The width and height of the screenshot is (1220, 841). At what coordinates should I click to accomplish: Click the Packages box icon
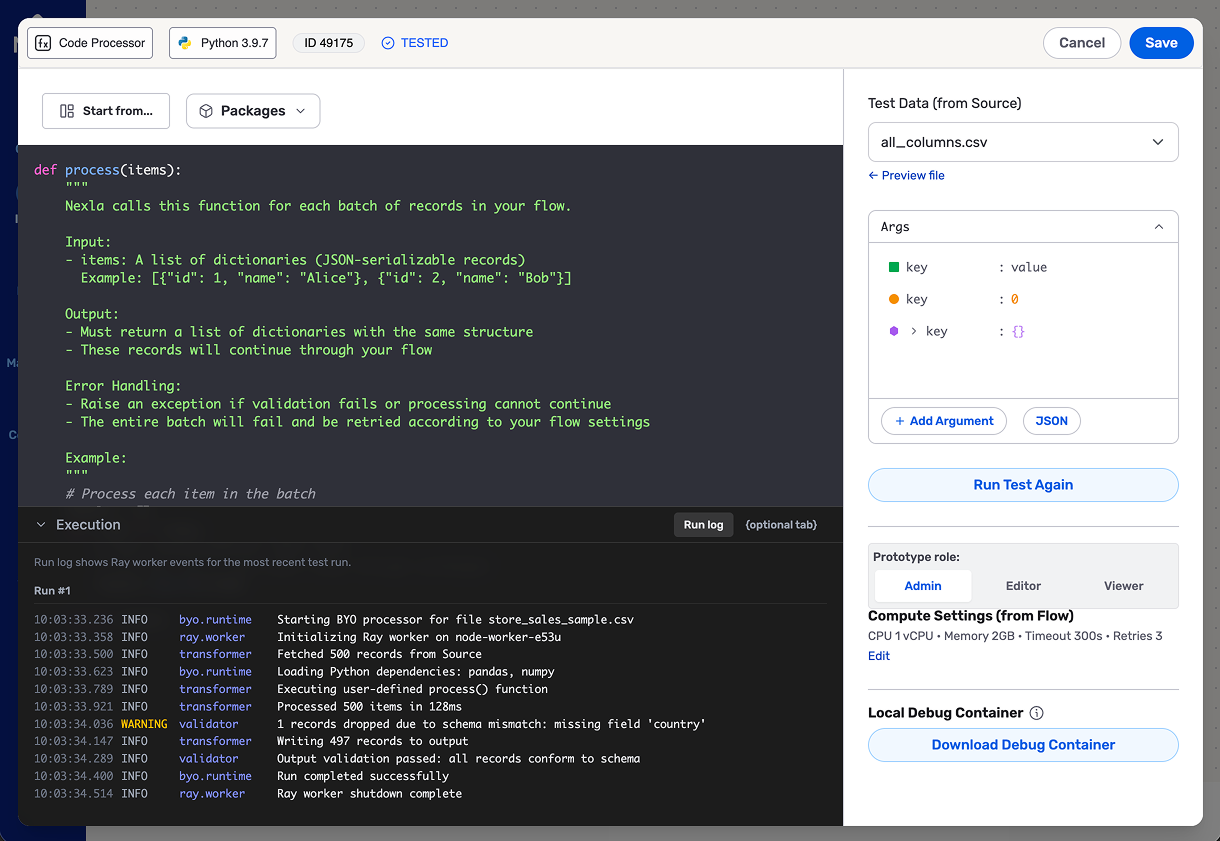click(x=206, y=111)
